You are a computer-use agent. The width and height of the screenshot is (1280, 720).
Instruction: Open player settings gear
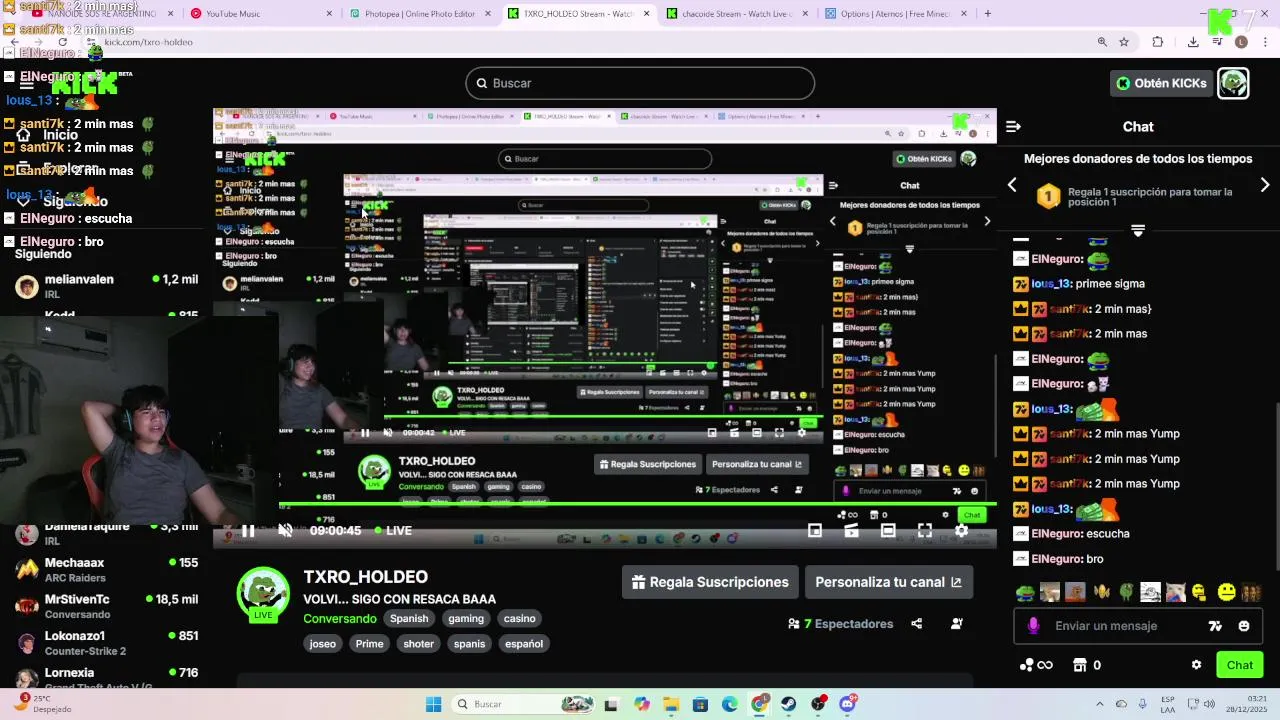(x=961, y=531)
